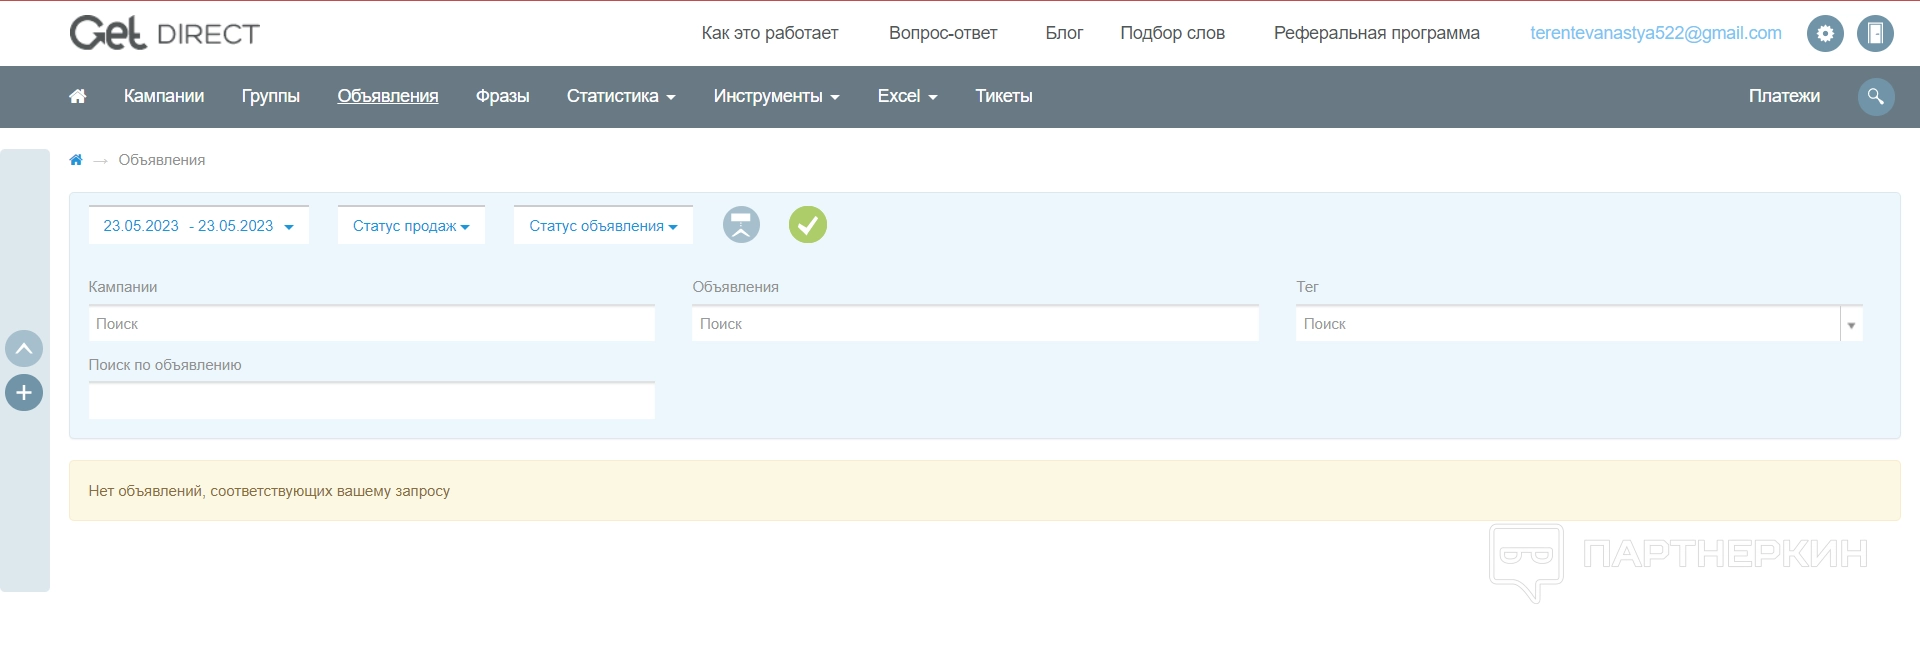Open the Группы tab
Image resolution: width=1920 pixels, height=657 pixels.
pos(270,96)
